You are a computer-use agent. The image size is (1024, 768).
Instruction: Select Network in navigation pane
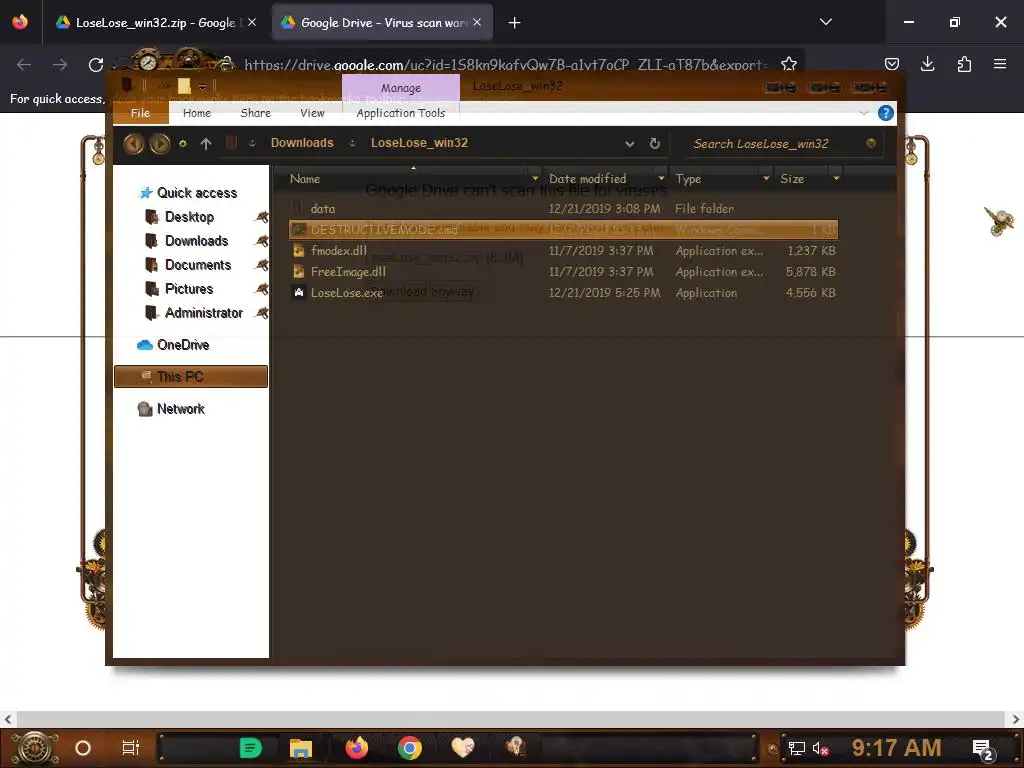[181, 409]
